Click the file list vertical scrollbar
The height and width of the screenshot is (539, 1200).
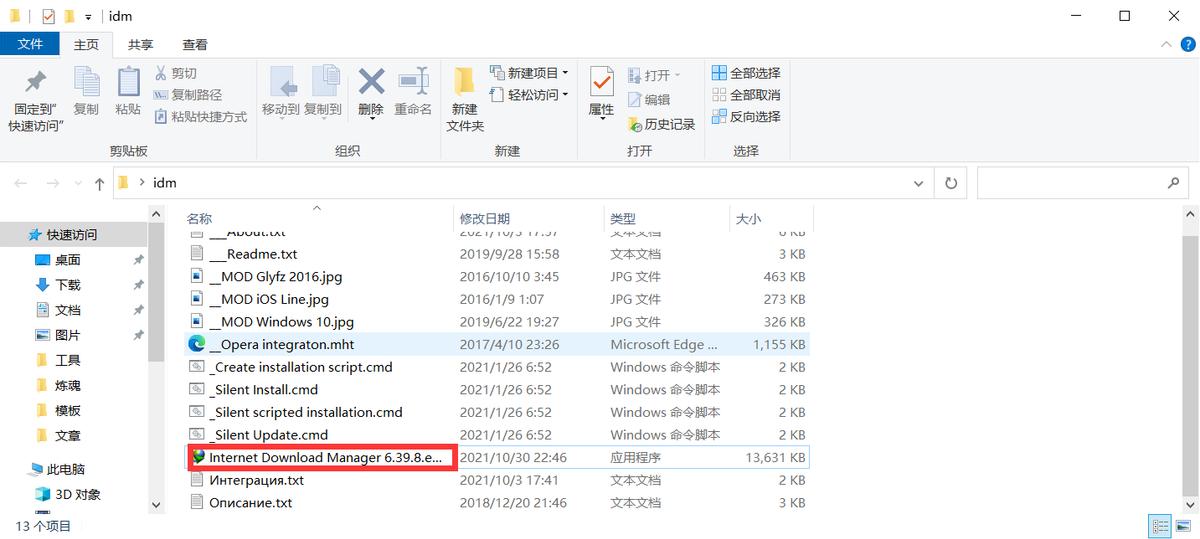[1190, 361]
